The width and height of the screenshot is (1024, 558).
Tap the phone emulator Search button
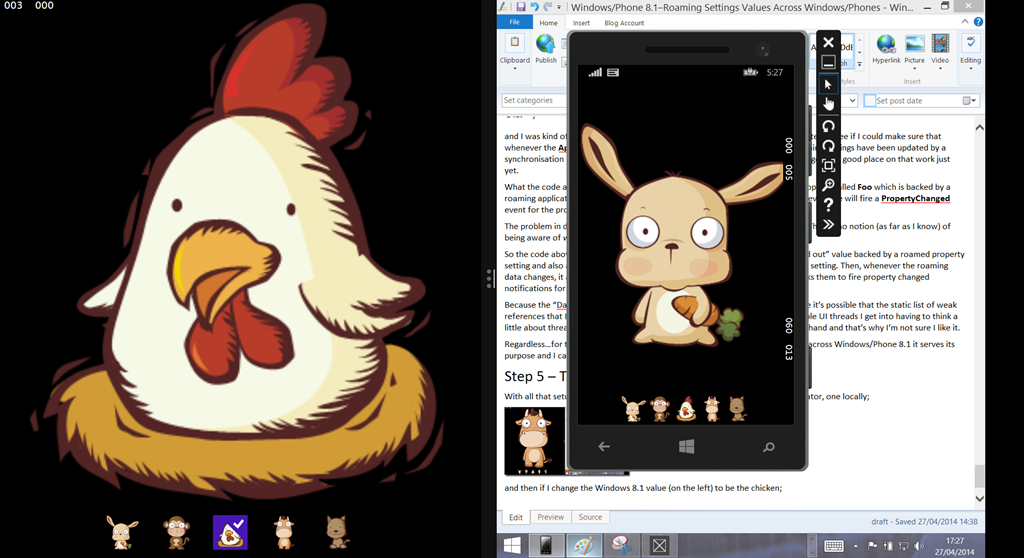[769, 447]
